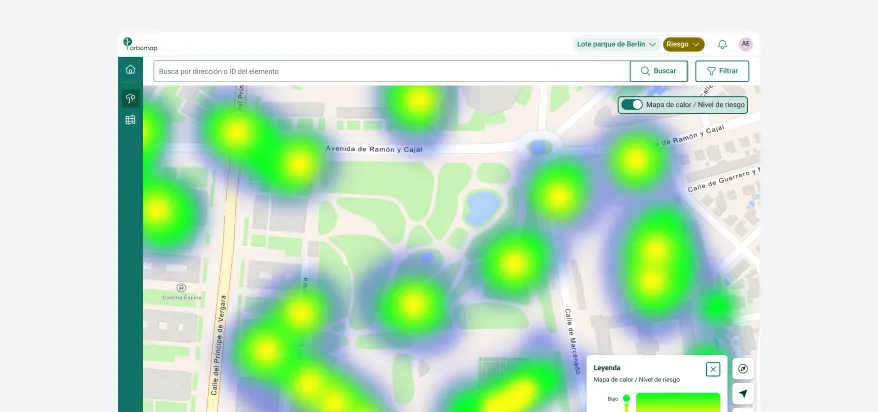Screen dimensions: 878x412
Task: Click the locate-me arrow map button
Action: click(743, 394)
